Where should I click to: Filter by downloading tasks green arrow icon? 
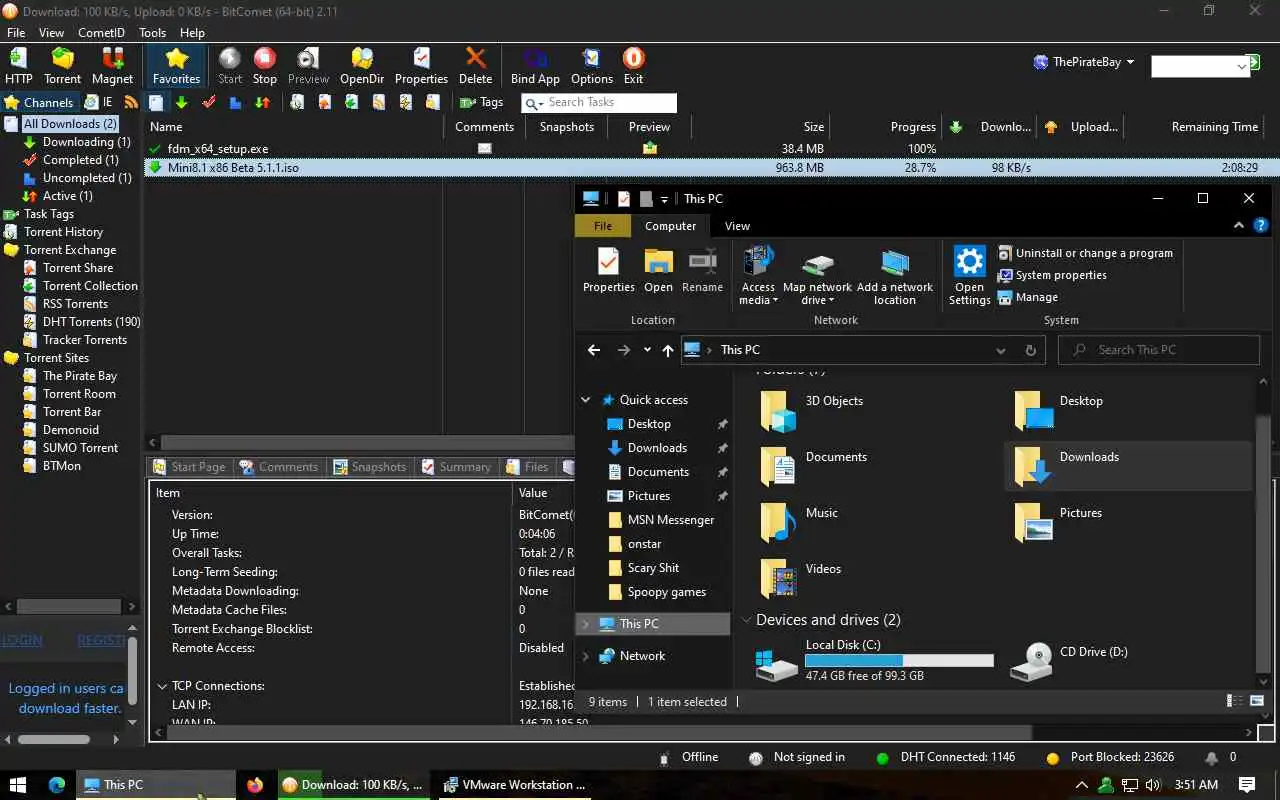pos(181,102)
